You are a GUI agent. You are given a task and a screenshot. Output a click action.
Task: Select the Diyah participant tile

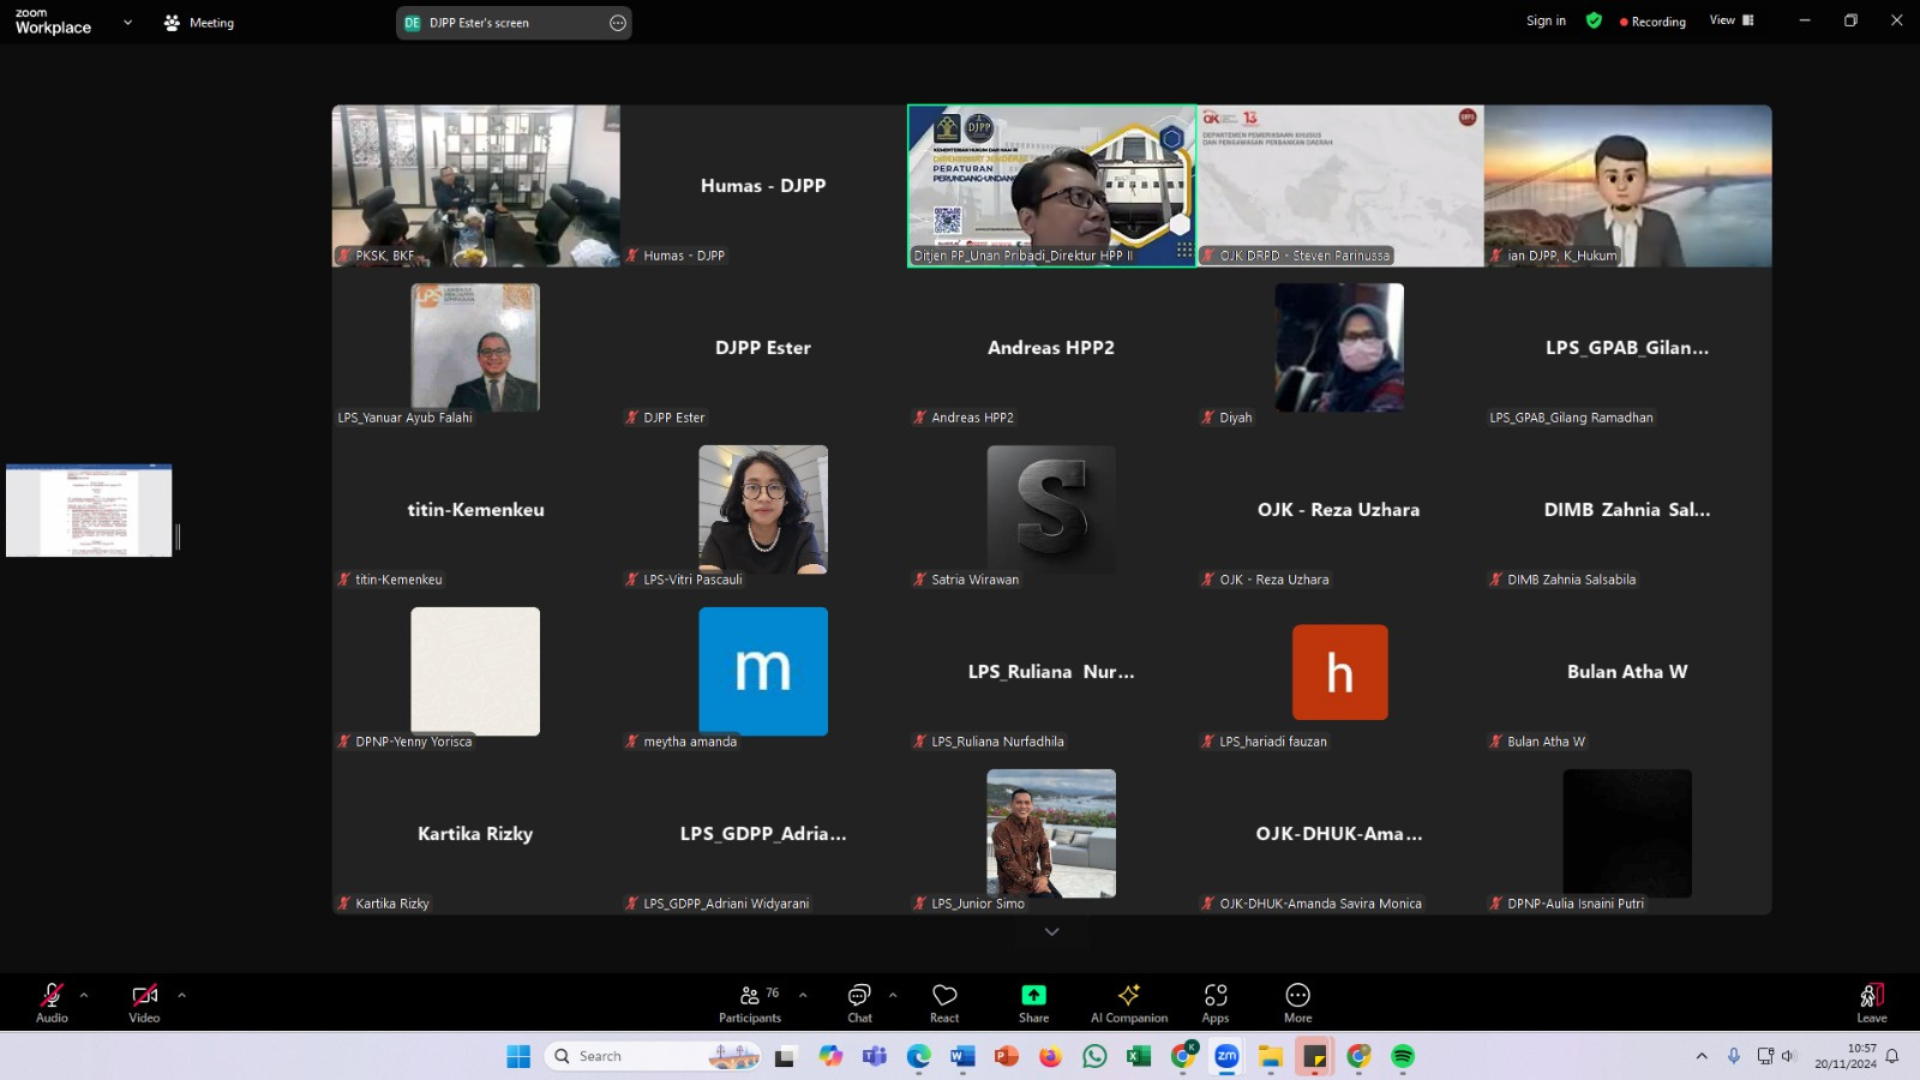point(1340,348)
